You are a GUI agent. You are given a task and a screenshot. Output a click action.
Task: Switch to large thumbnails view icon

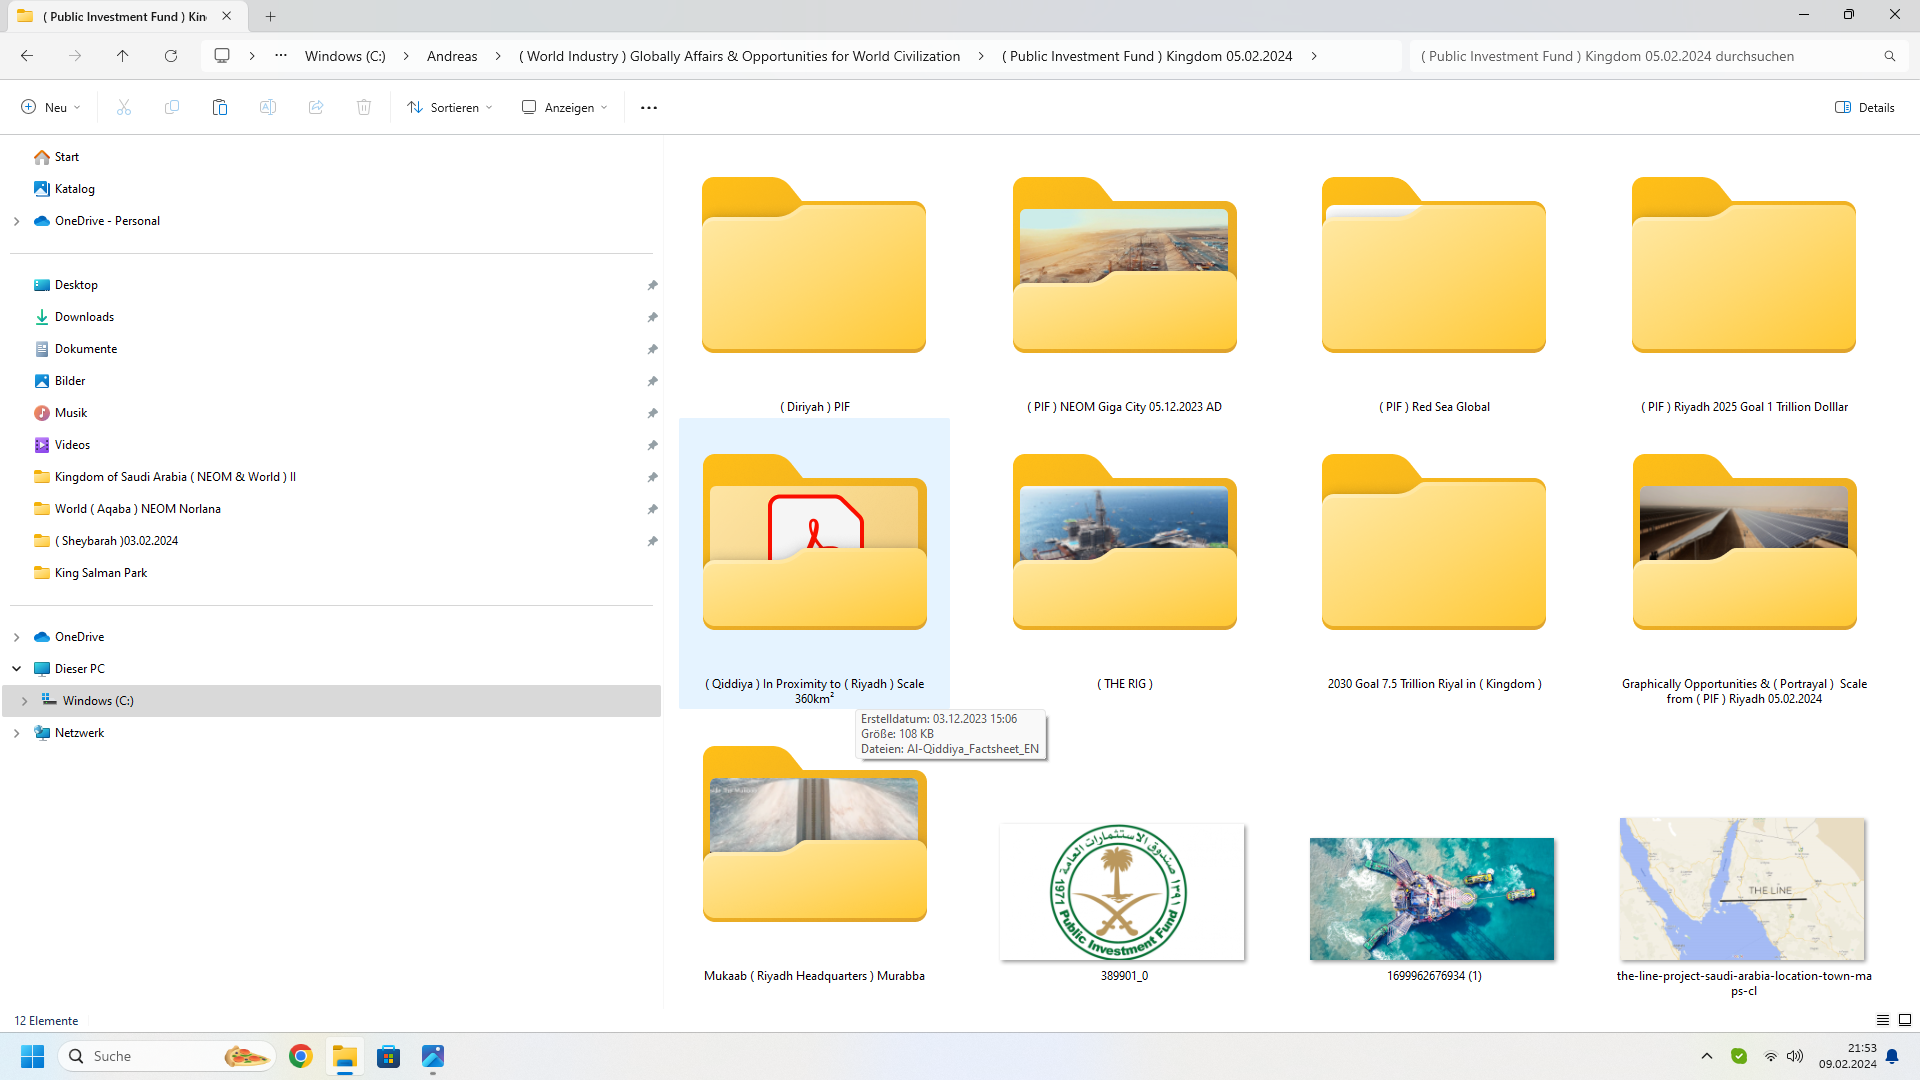tap(1905, 1020)
